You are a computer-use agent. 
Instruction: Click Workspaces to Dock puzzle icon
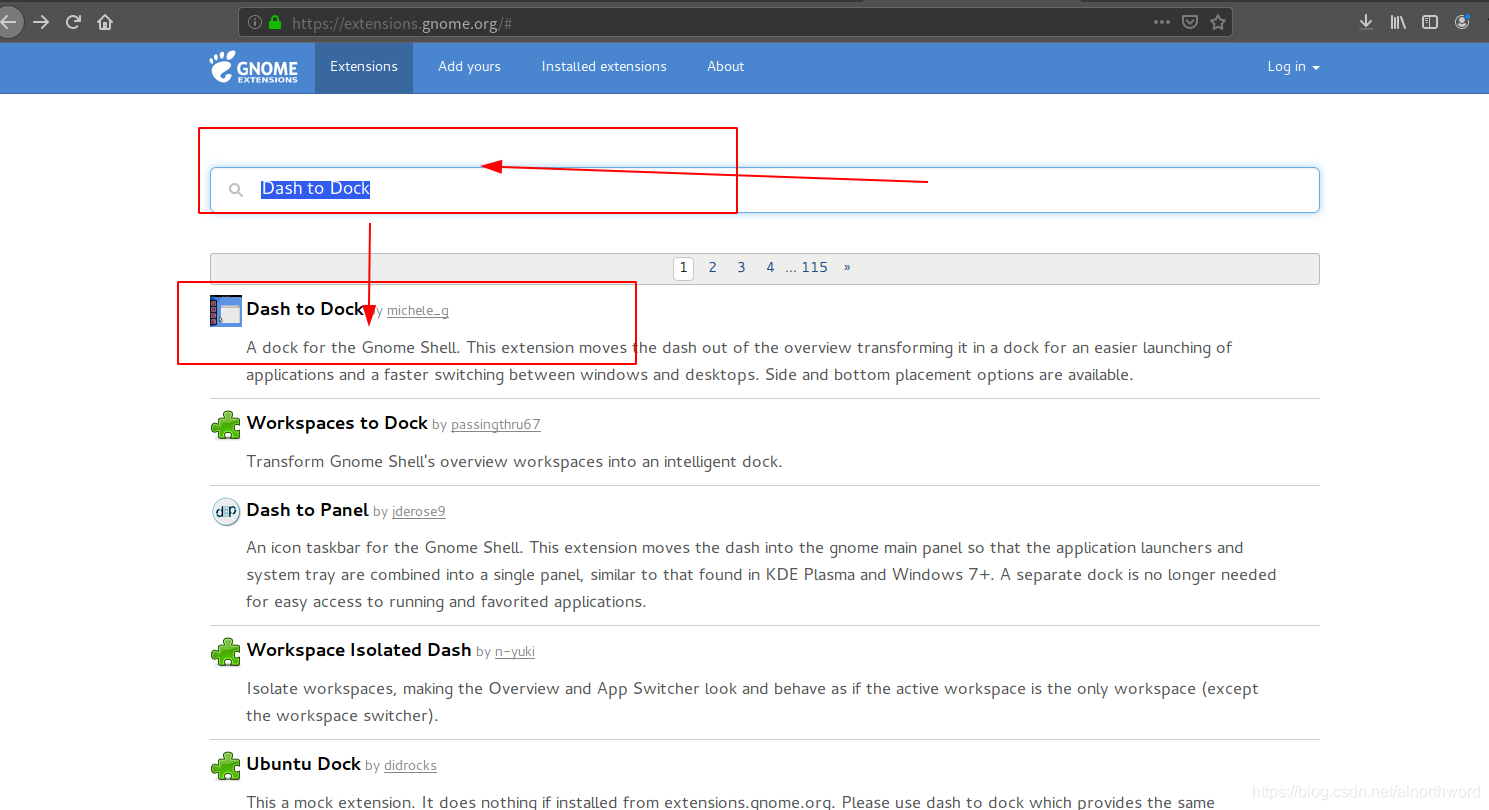click(226, 424)
